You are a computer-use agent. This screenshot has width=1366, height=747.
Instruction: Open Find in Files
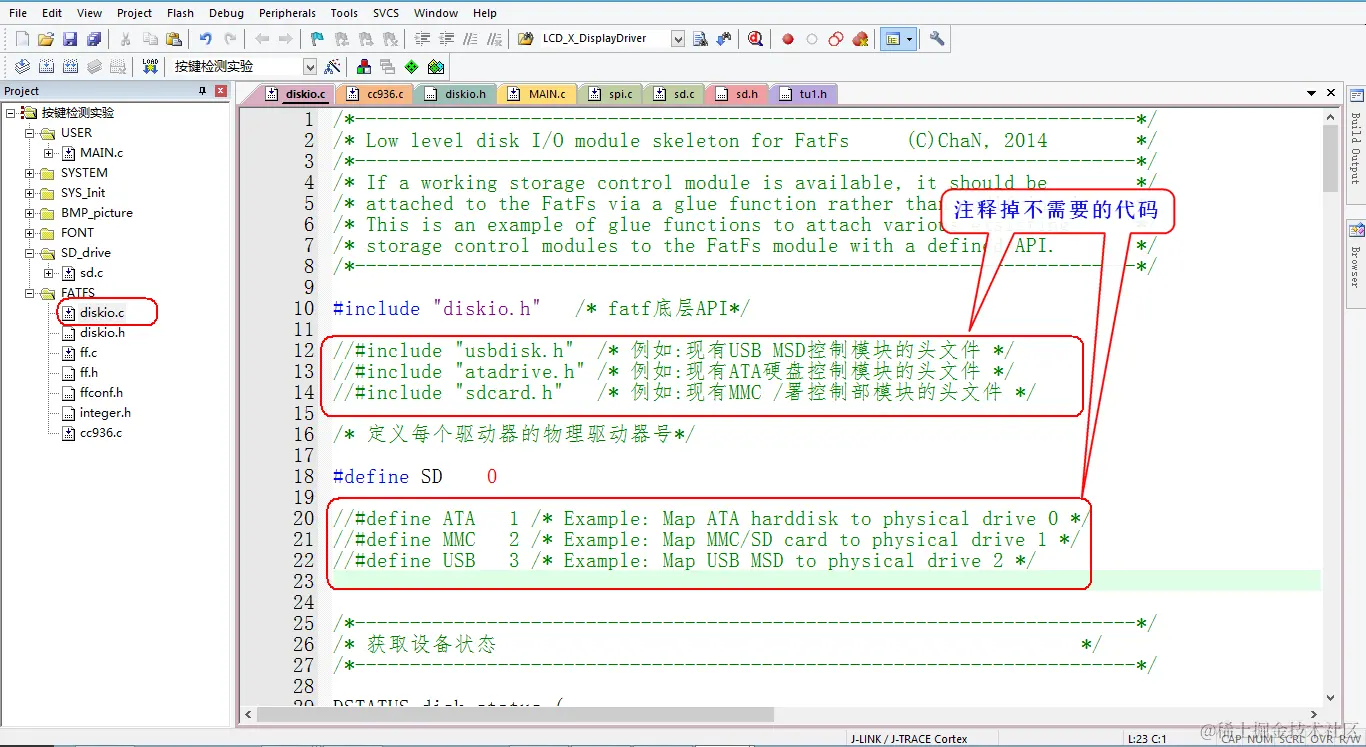tap(526, 39)
